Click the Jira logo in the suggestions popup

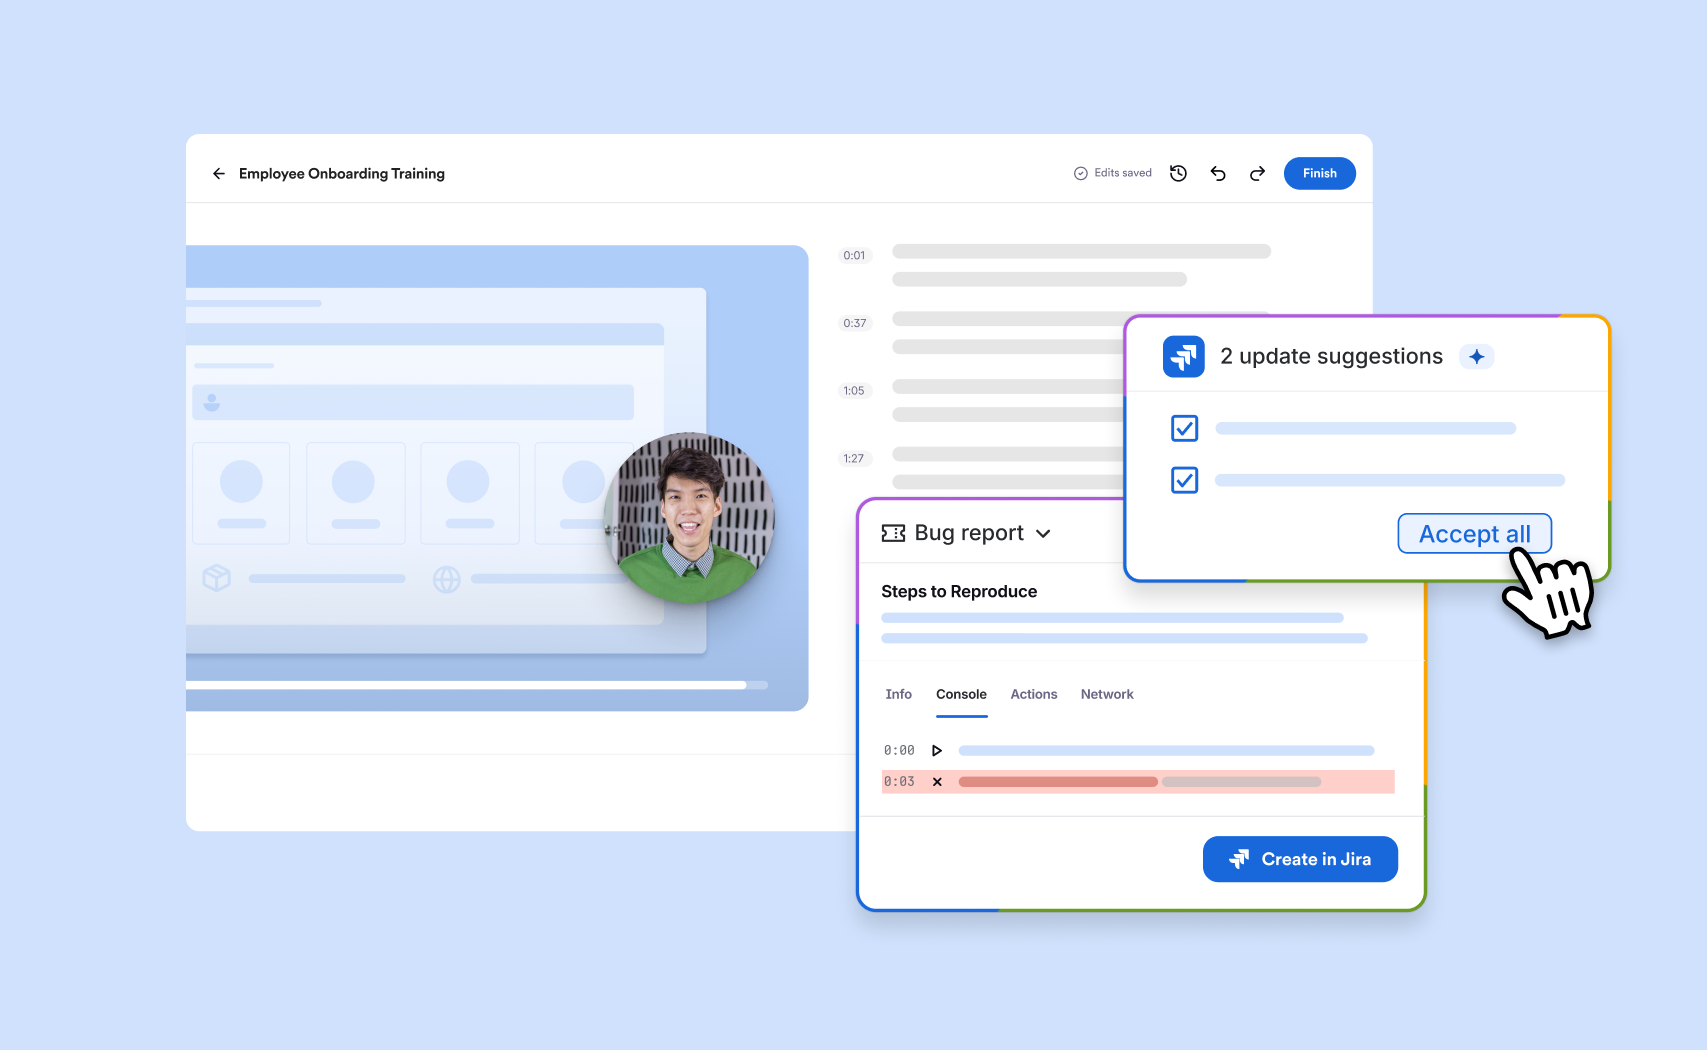1183,356
